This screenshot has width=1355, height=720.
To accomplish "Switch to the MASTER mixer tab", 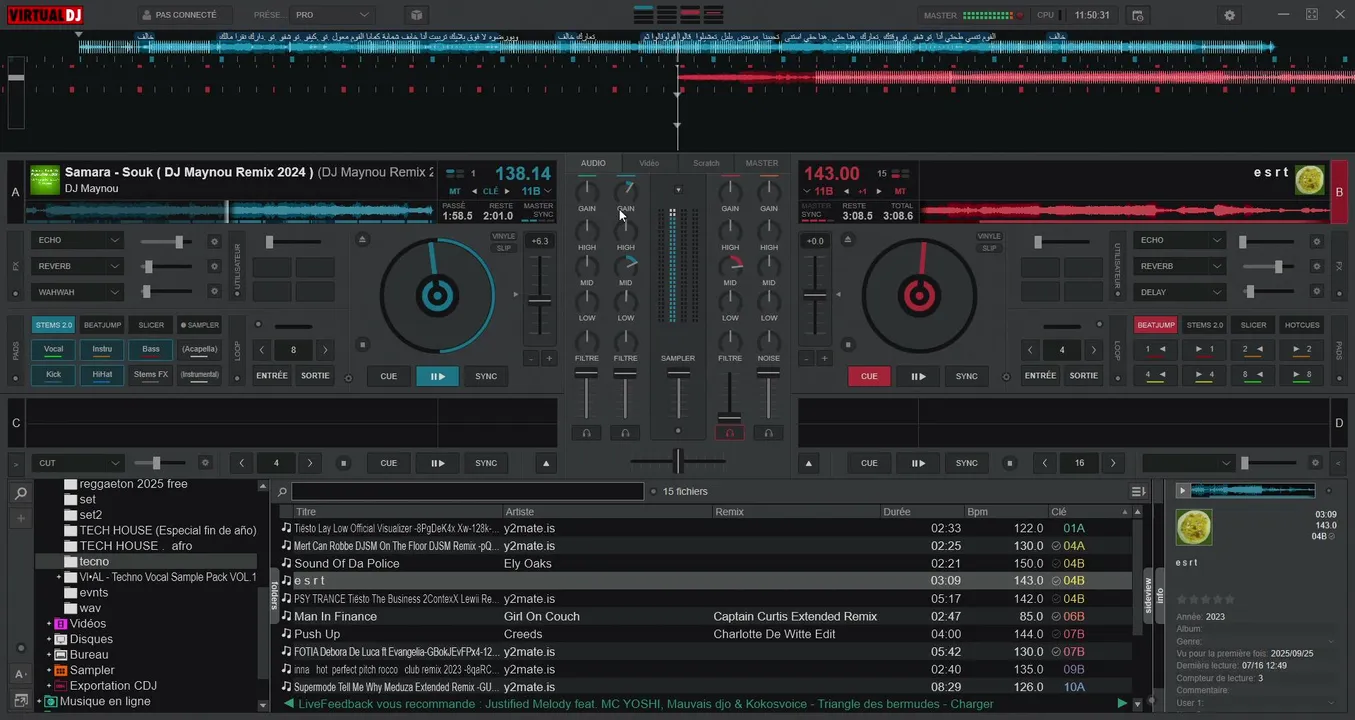I will [x=762, y=163].
